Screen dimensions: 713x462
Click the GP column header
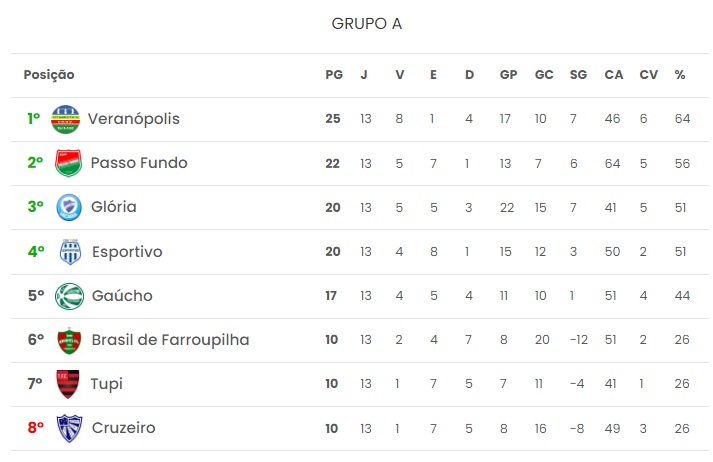508,75
